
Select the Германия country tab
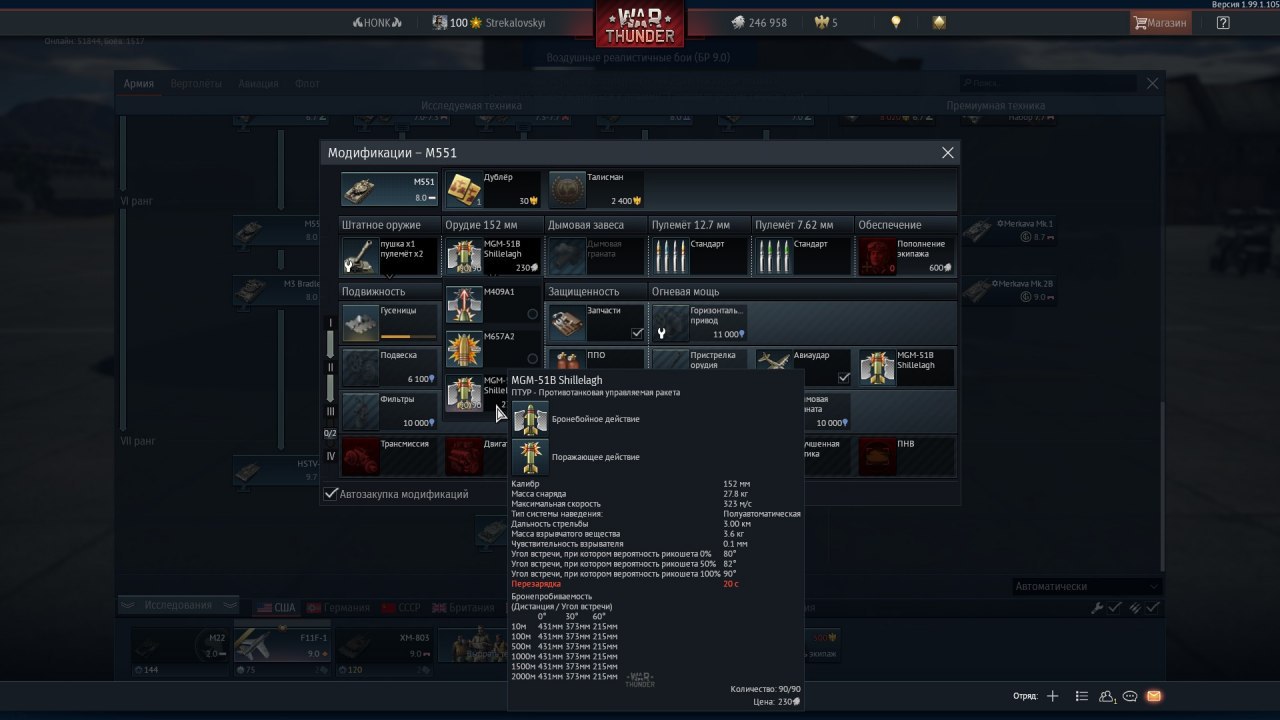click(x=338, y=608)
